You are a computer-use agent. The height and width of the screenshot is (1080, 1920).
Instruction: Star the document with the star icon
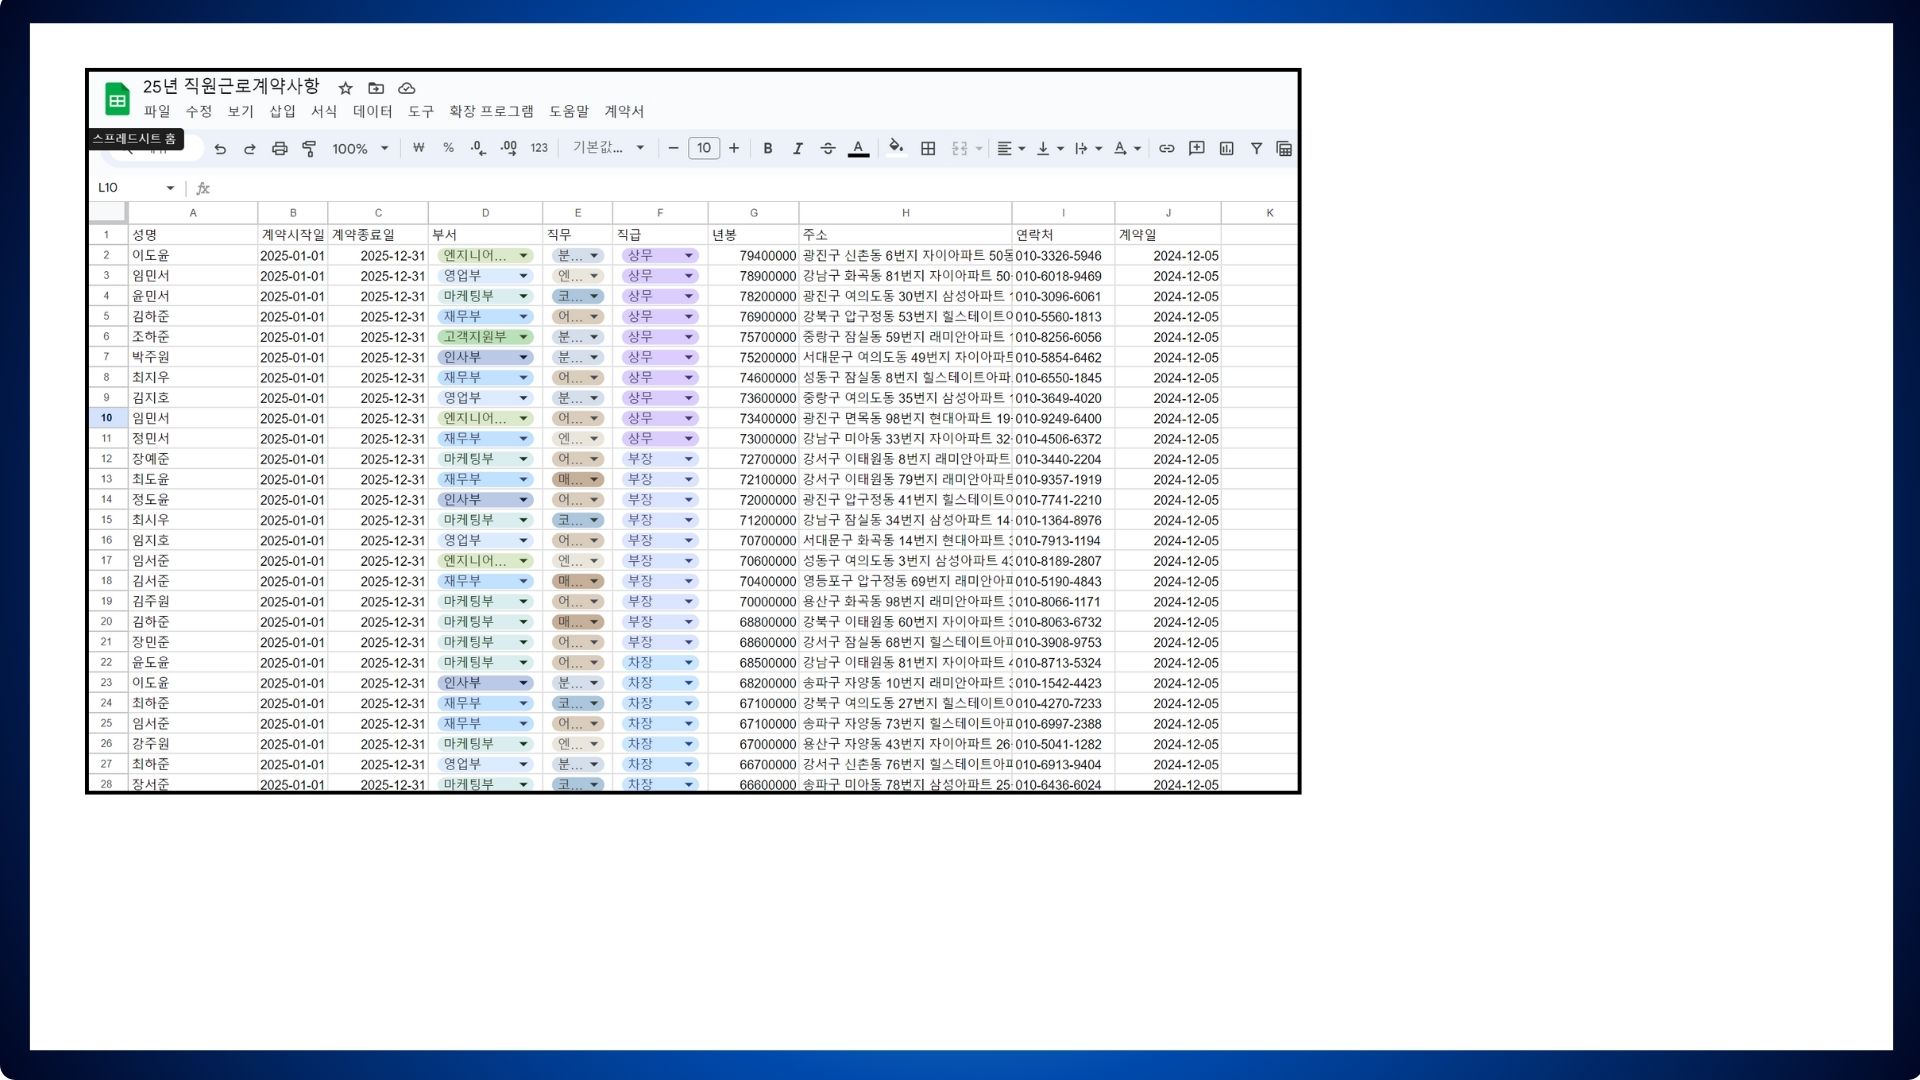346,88
